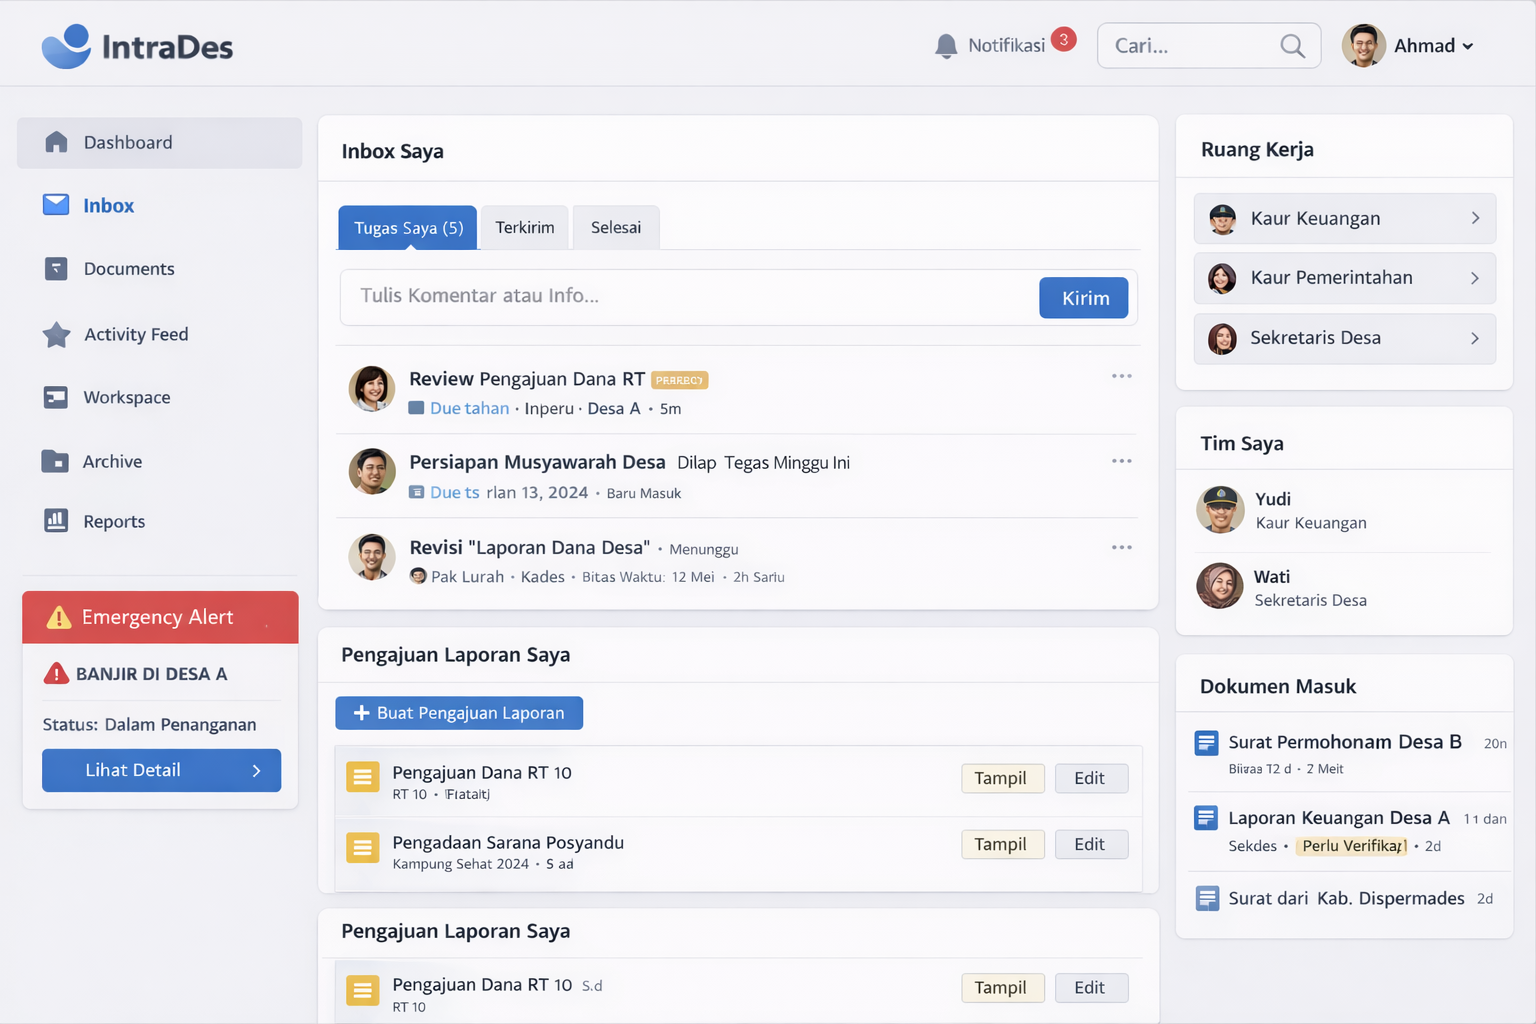1536x1024 pixels.
Task: Open the Reports chart icon
Action: [56, 521]
